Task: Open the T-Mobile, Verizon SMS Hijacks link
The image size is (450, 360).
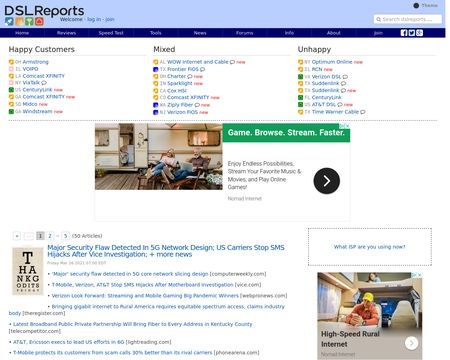Action: pos(142,285)
